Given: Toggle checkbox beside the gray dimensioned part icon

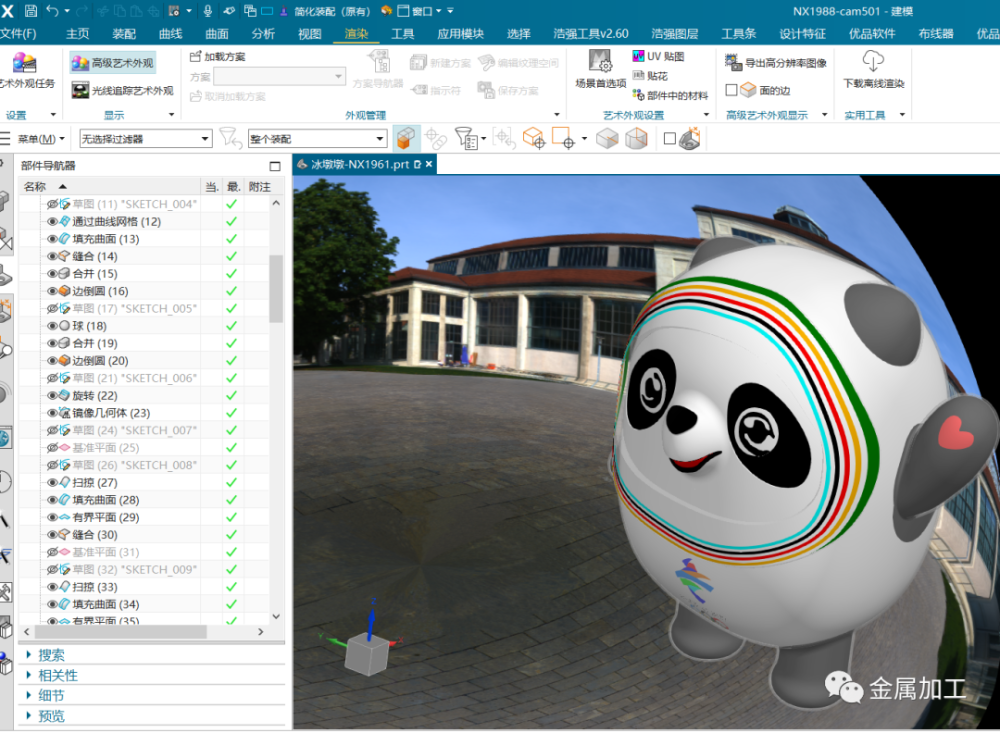Looking at the screenshot, I should click(670, 138).
